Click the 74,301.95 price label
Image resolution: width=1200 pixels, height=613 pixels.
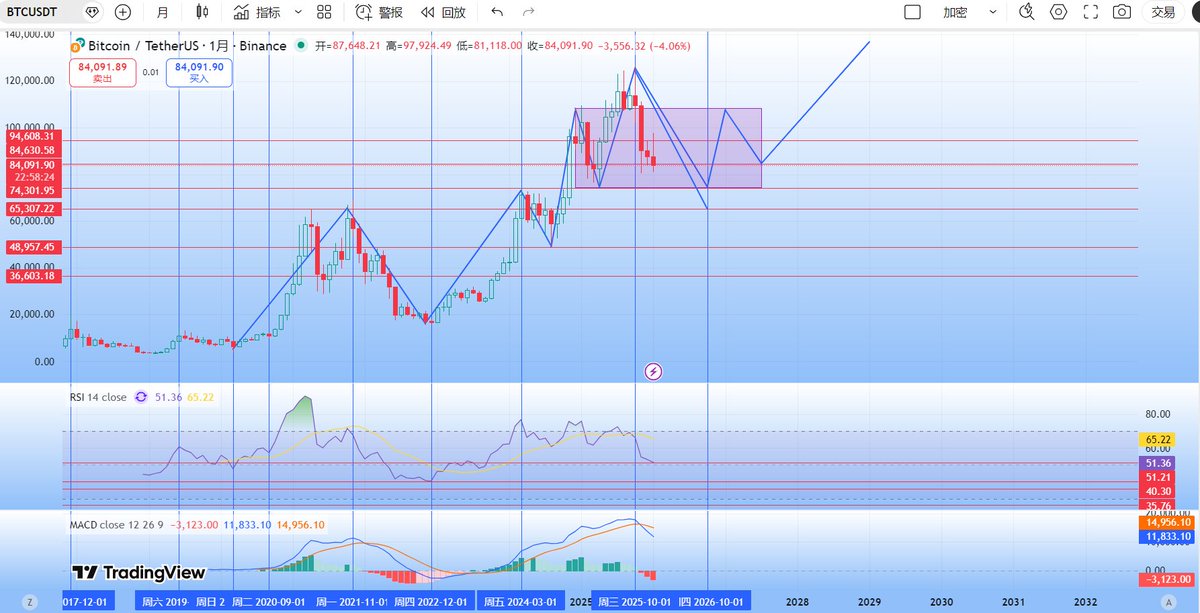tap(34, 190)
